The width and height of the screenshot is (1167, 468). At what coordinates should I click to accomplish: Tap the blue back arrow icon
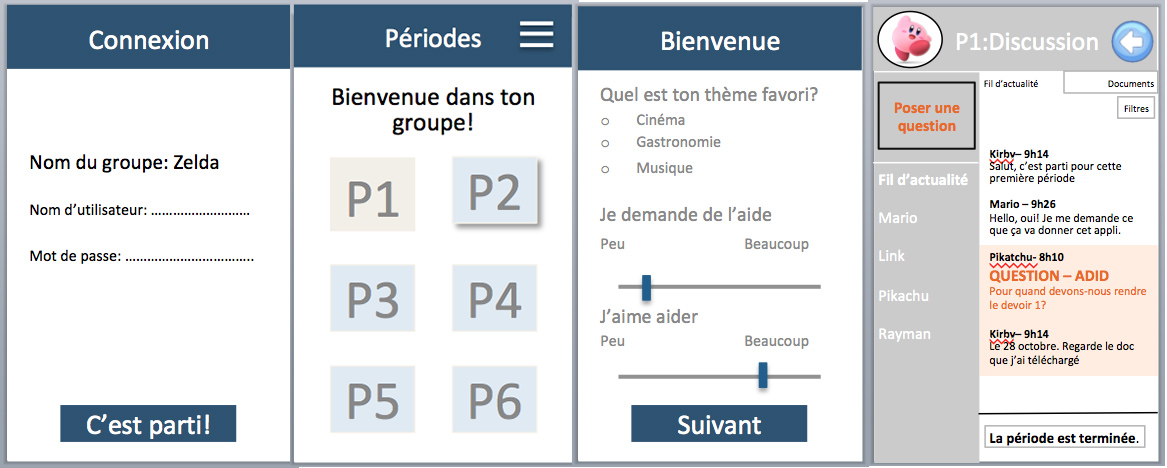pos(1133,42)
